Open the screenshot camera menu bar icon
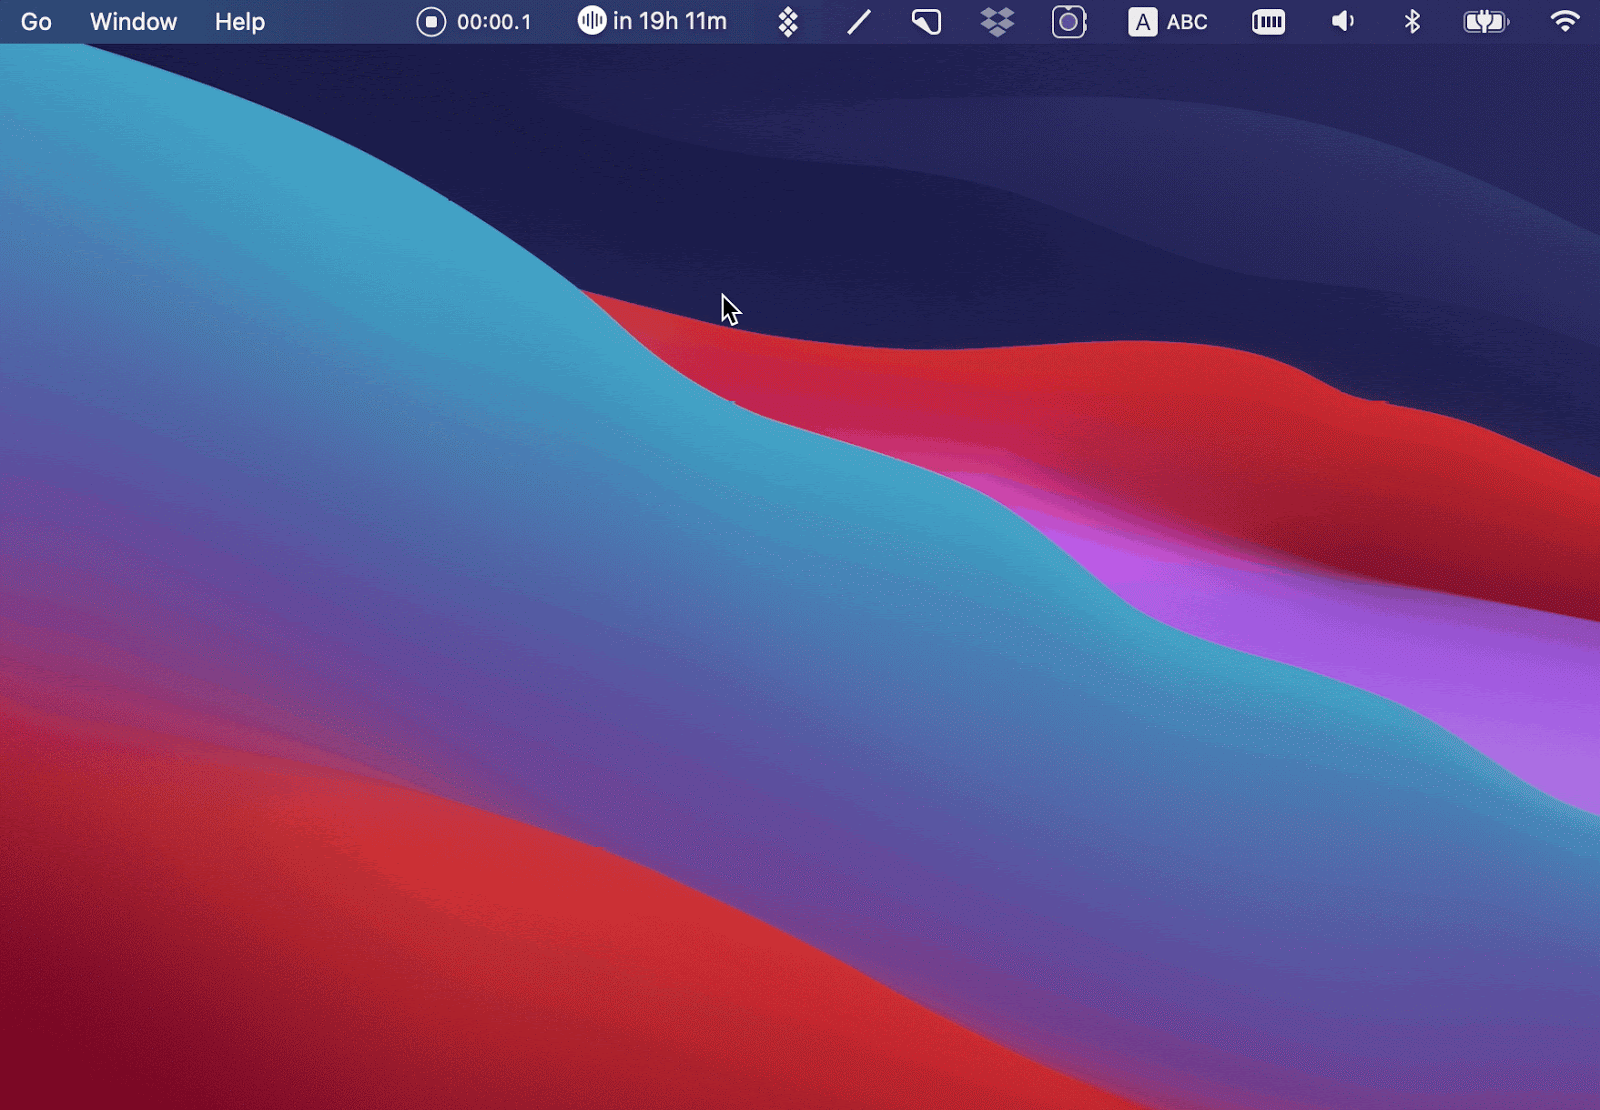Screen dimensions: 1600x1110 (1069, 22)
